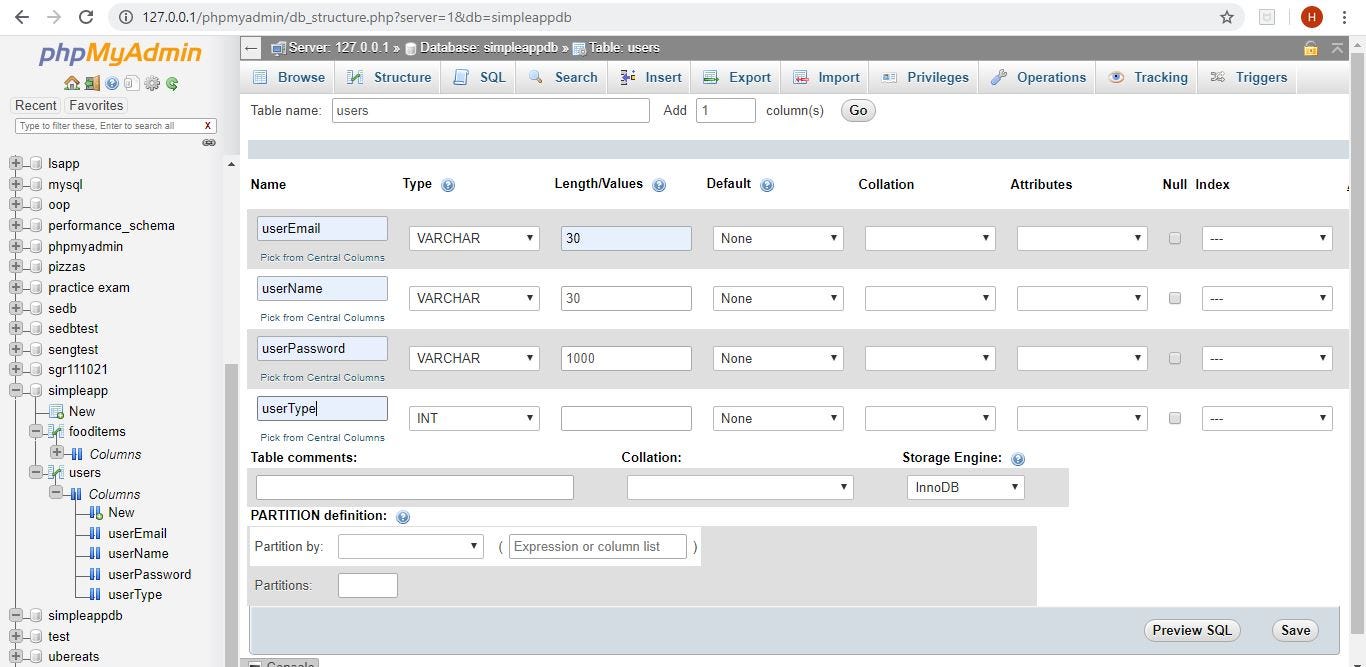Click the Save button

tap(1294, 630)
